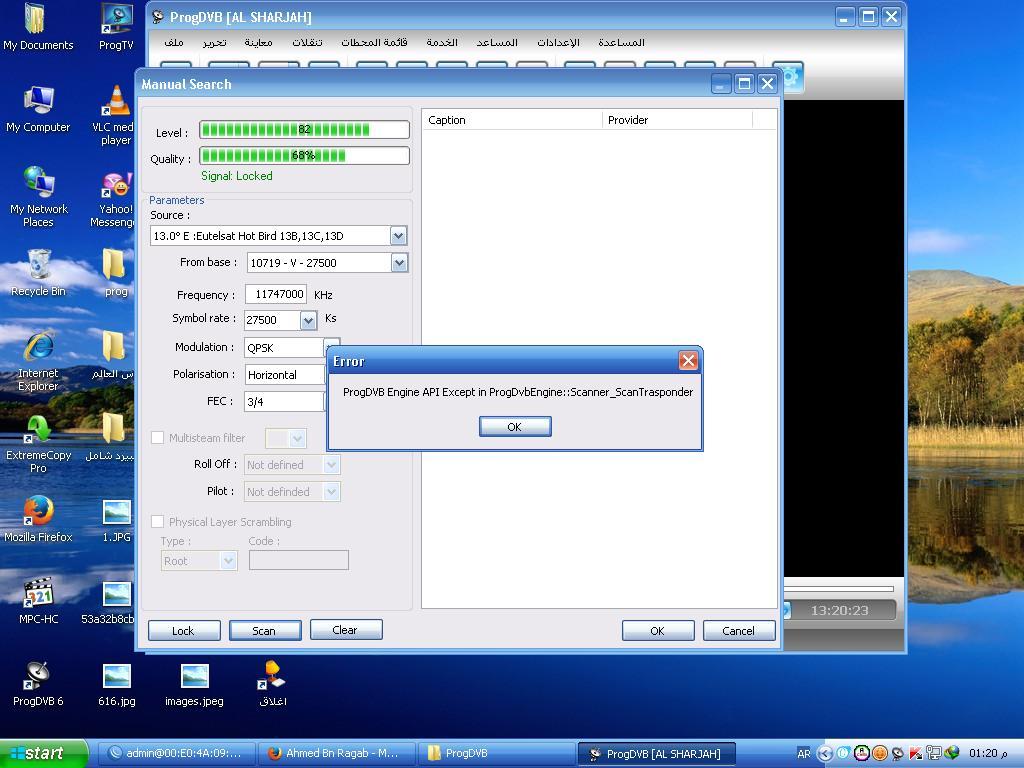Image resolution: width=1024 pixels, height=768 pixels.
Task: Expand the Roll Off dropdown
Action: pos(332,464)
